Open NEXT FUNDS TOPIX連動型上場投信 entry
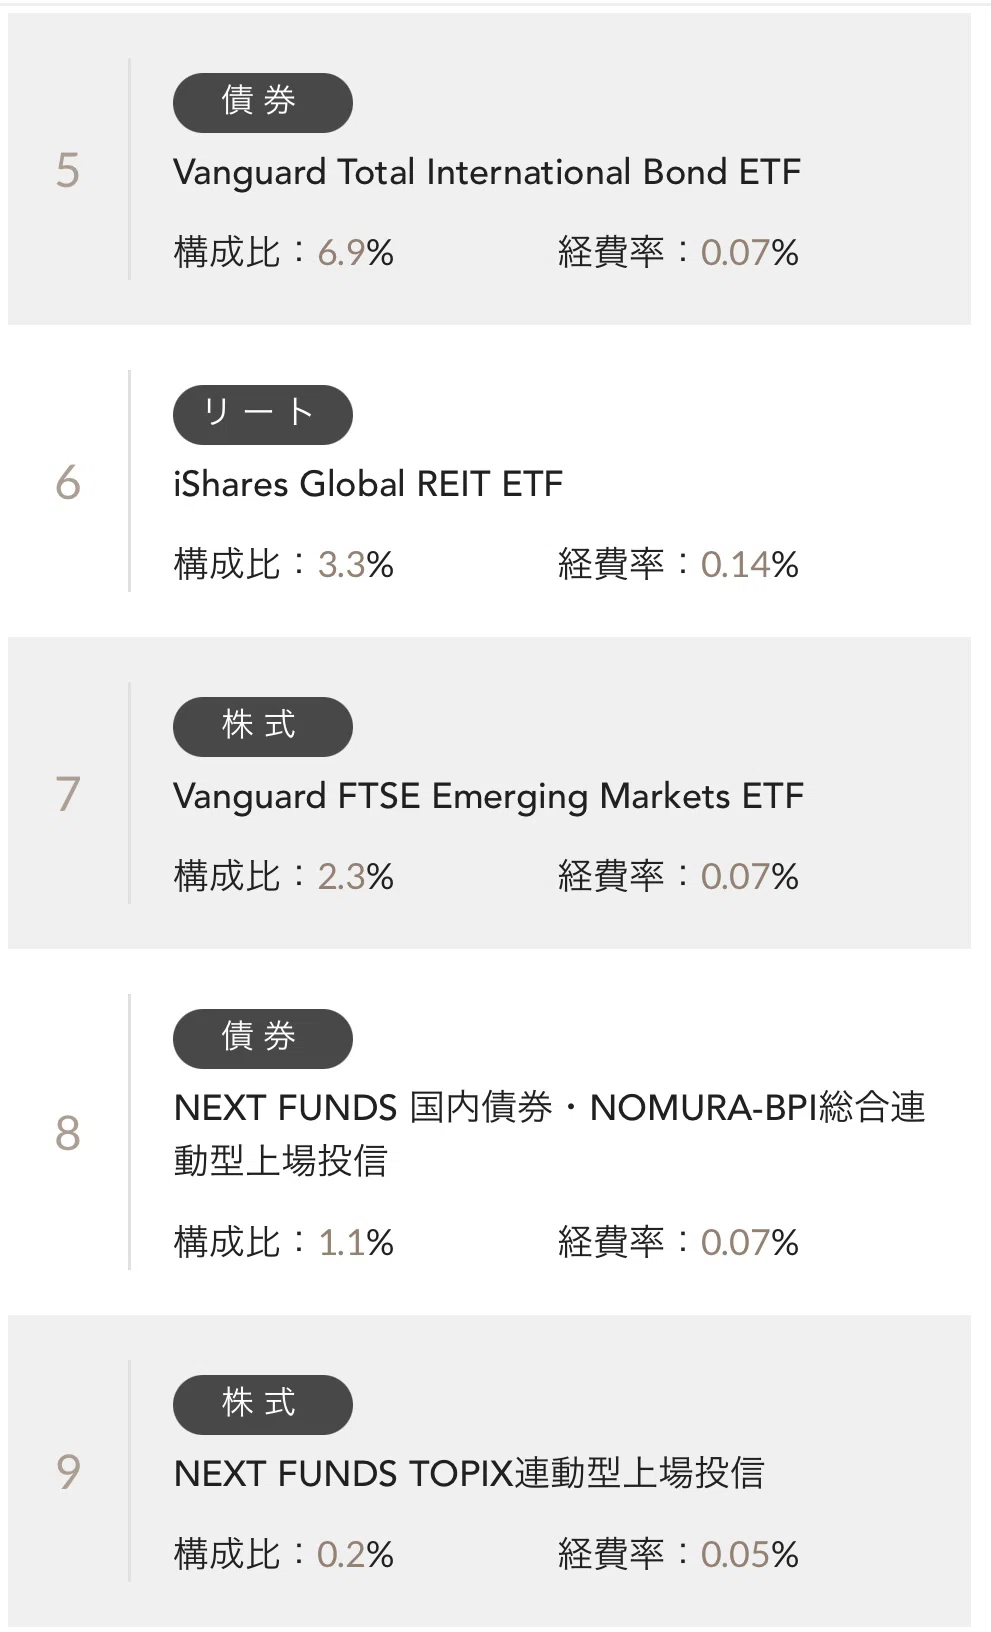Viewport: 991px width, 1632px height. point(469,1473)
